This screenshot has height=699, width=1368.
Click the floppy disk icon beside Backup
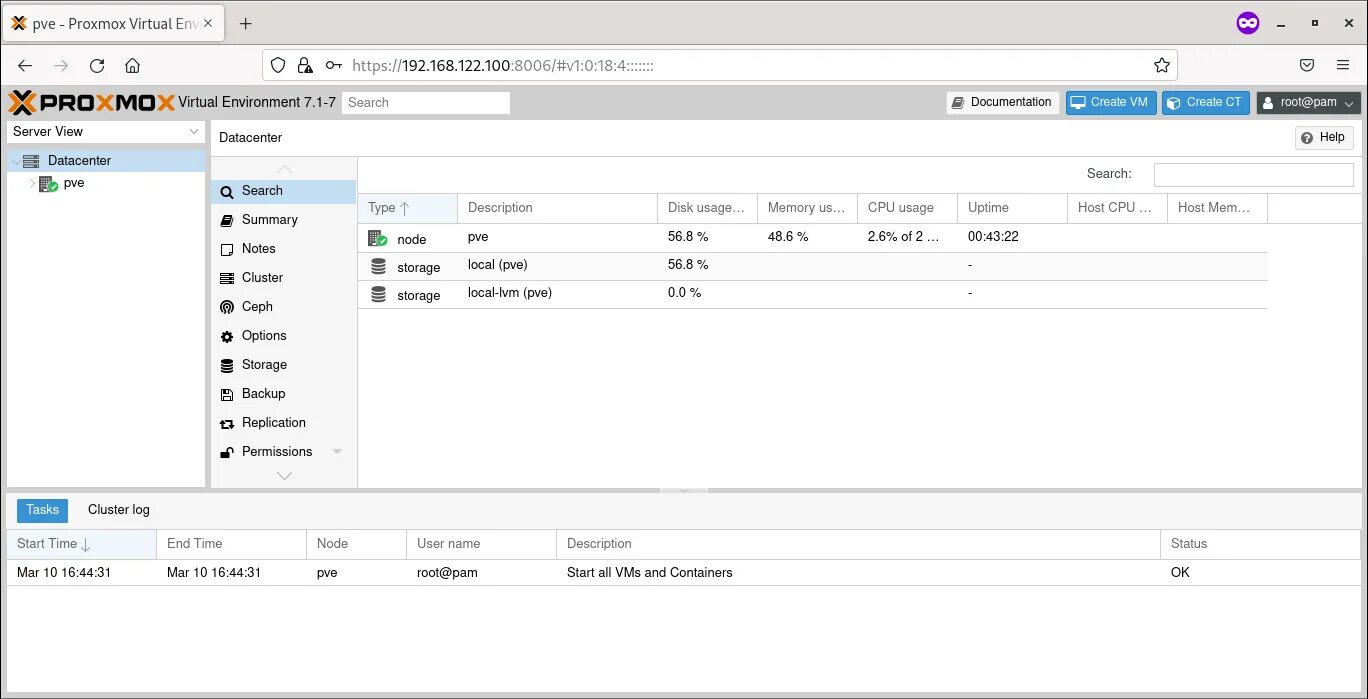[x=227, y=394]
